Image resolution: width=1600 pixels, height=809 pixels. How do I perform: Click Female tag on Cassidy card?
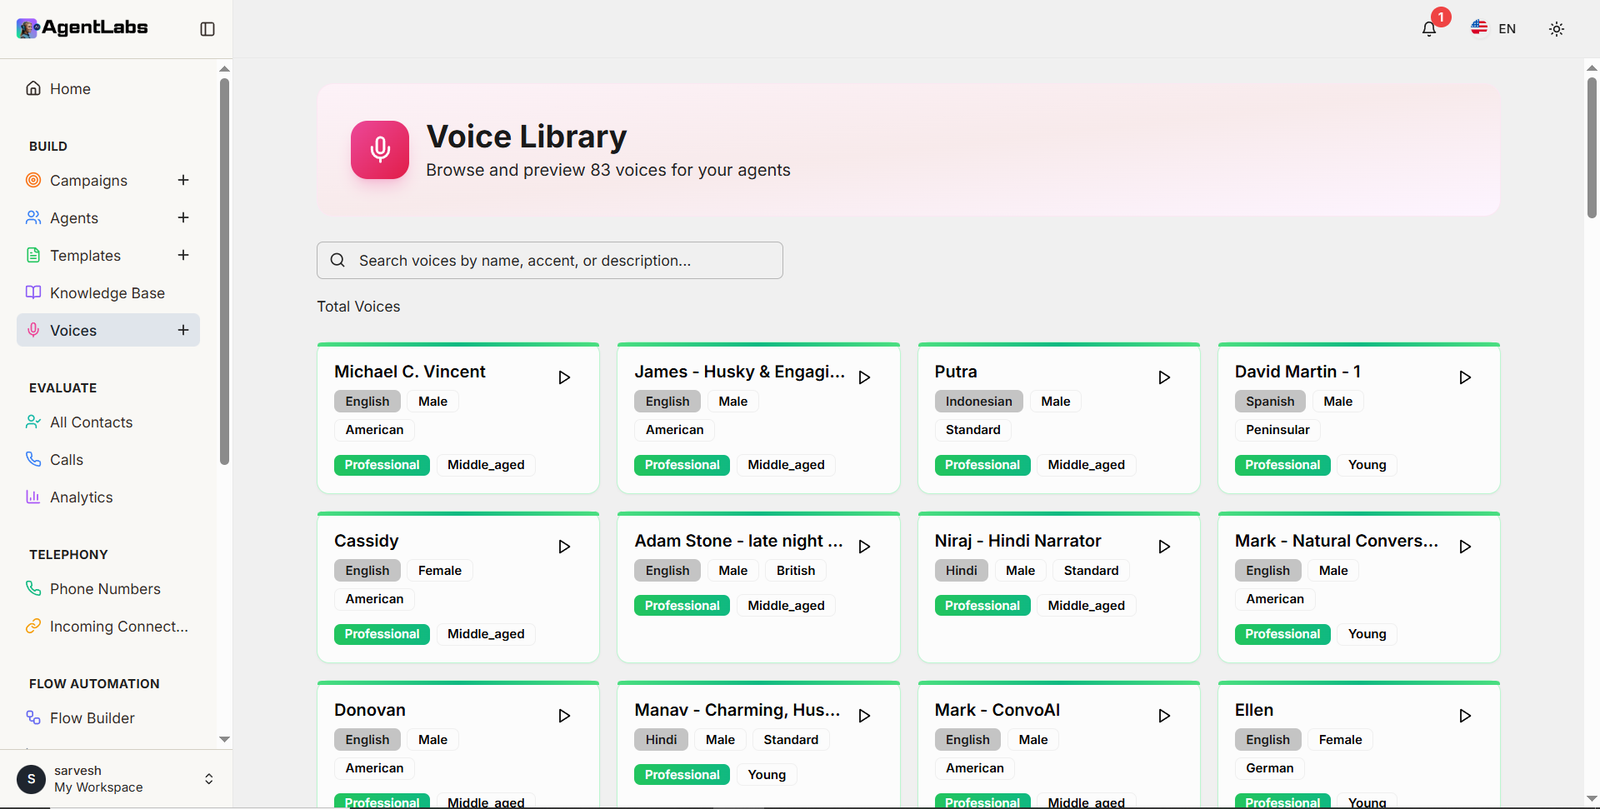click(440, 570)
